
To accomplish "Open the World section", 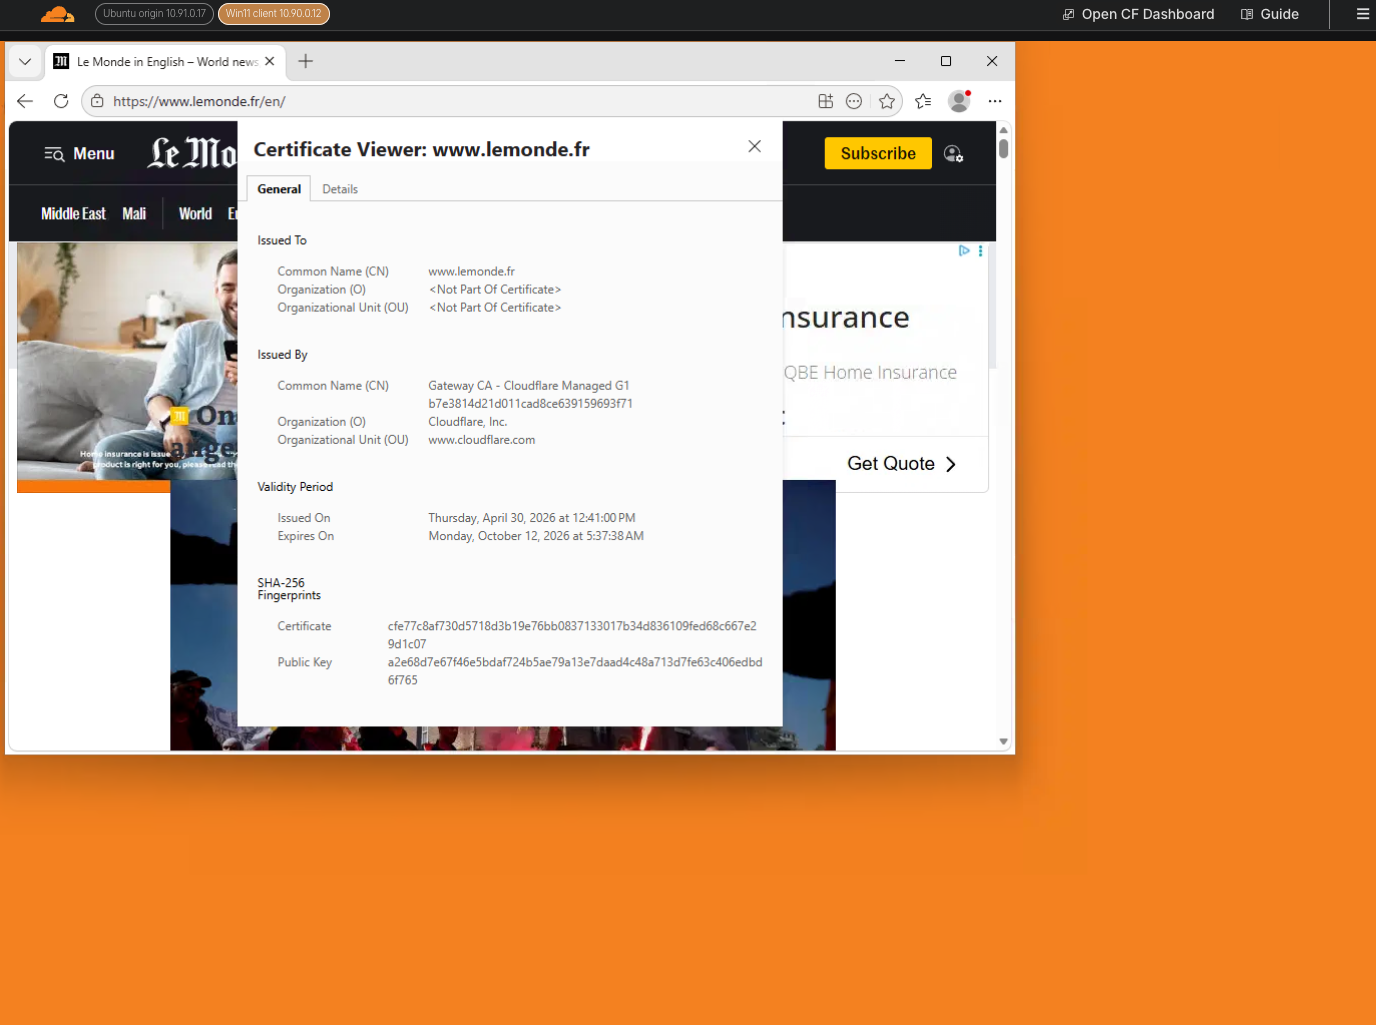I will click(x=195, y=214).
